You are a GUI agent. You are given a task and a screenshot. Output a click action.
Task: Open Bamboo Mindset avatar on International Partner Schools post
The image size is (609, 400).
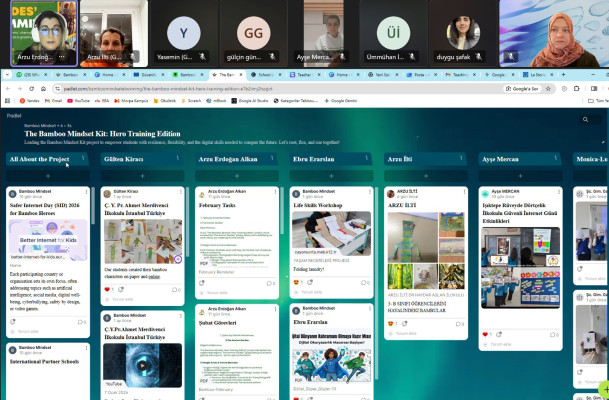12,350
